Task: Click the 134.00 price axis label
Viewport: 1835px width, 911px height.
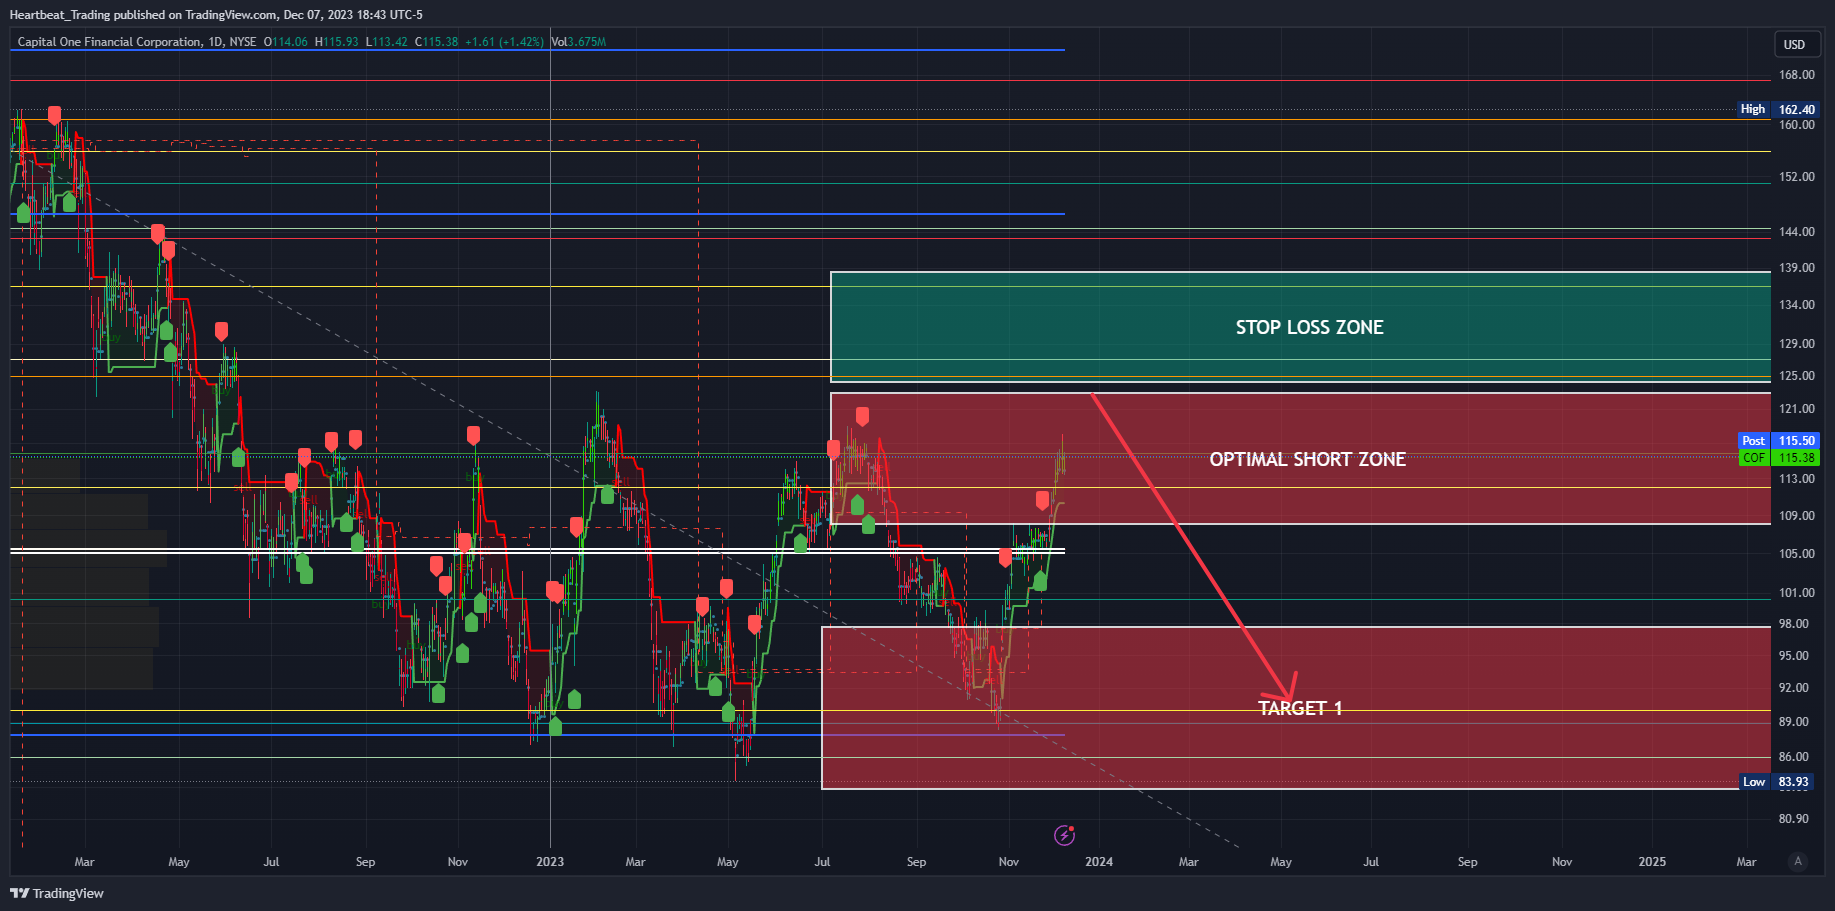Action: [x=1796, y=305]
